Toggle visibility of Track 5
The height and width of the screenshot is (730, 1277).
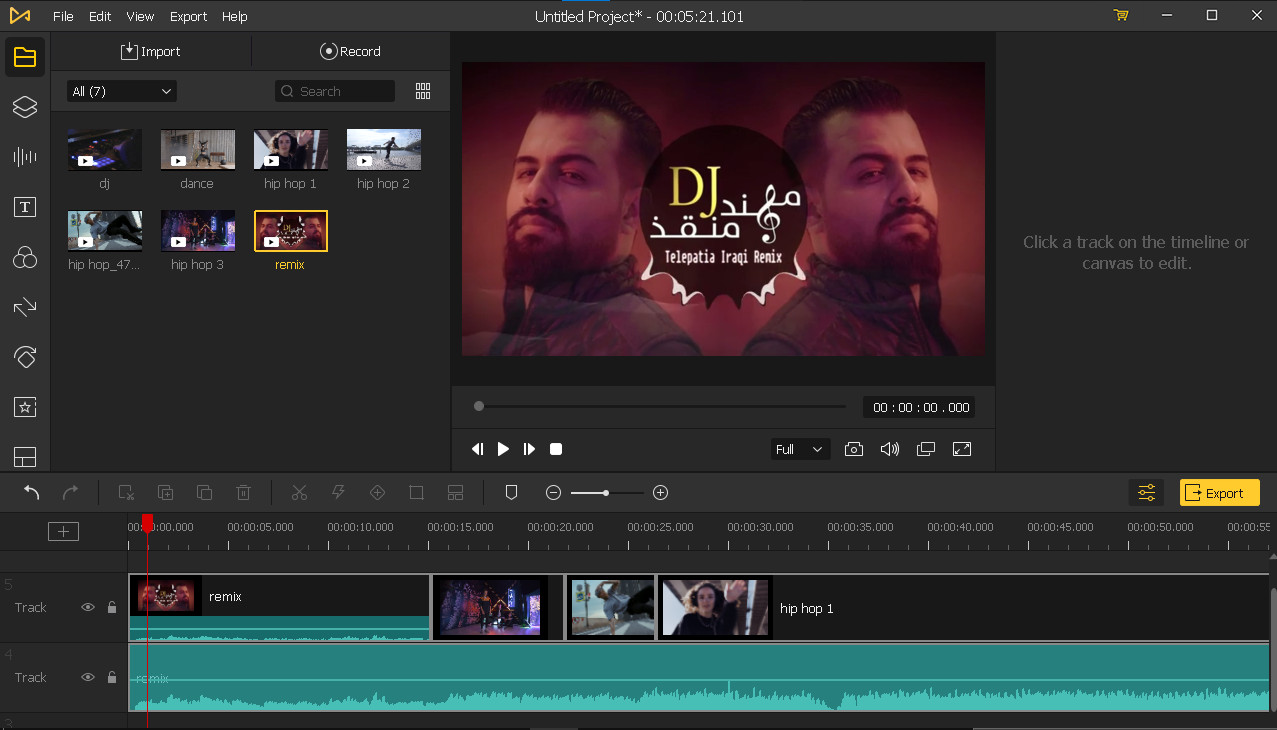tap(87, 607)
